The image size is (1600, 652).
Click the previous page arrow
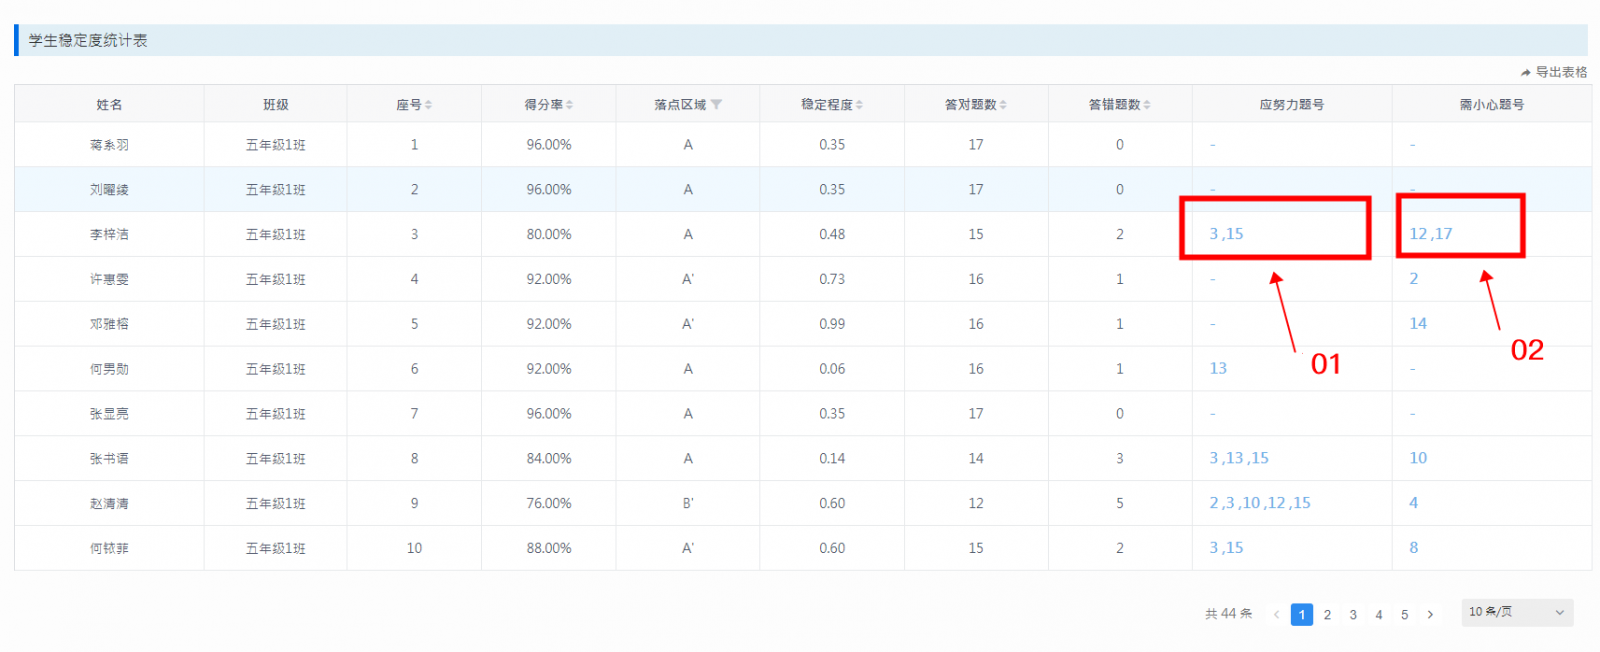pyautogui.click(x=1276, y=614)
